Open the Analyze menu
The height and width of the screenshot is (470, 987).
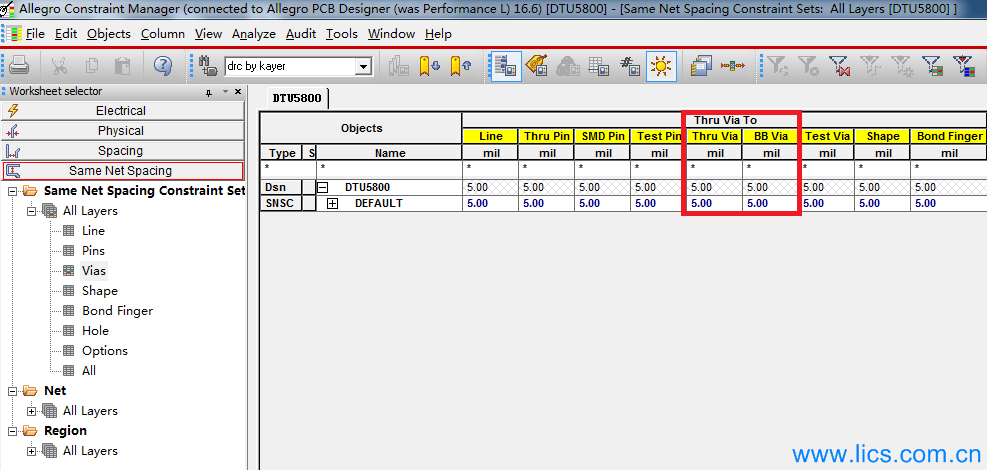point(254,34)
